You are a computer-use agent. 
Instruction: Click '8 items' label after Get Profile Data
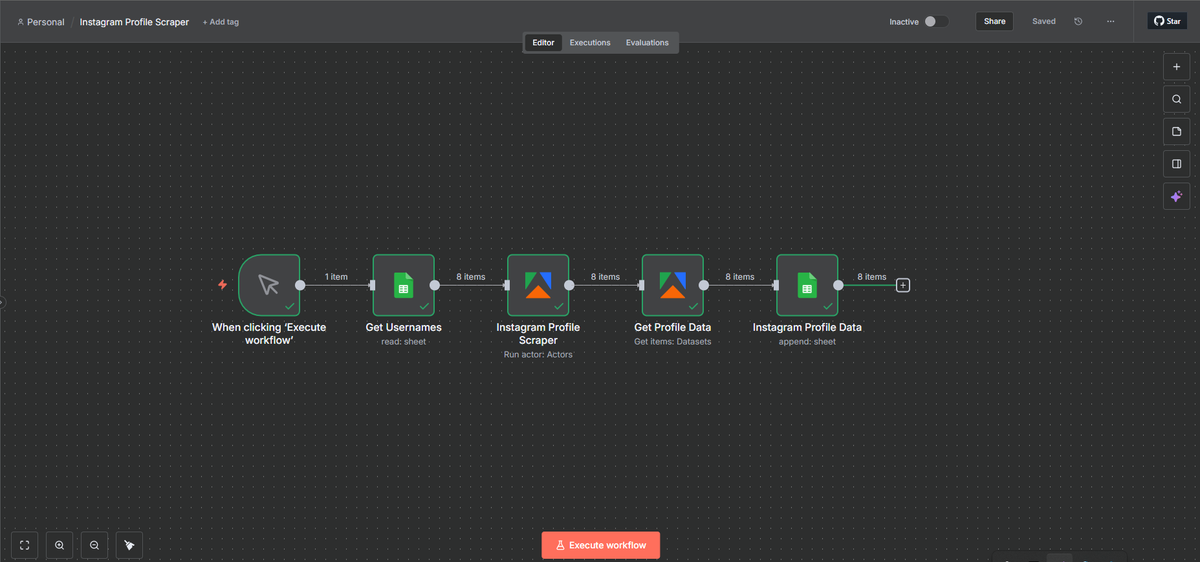[740, 277]
